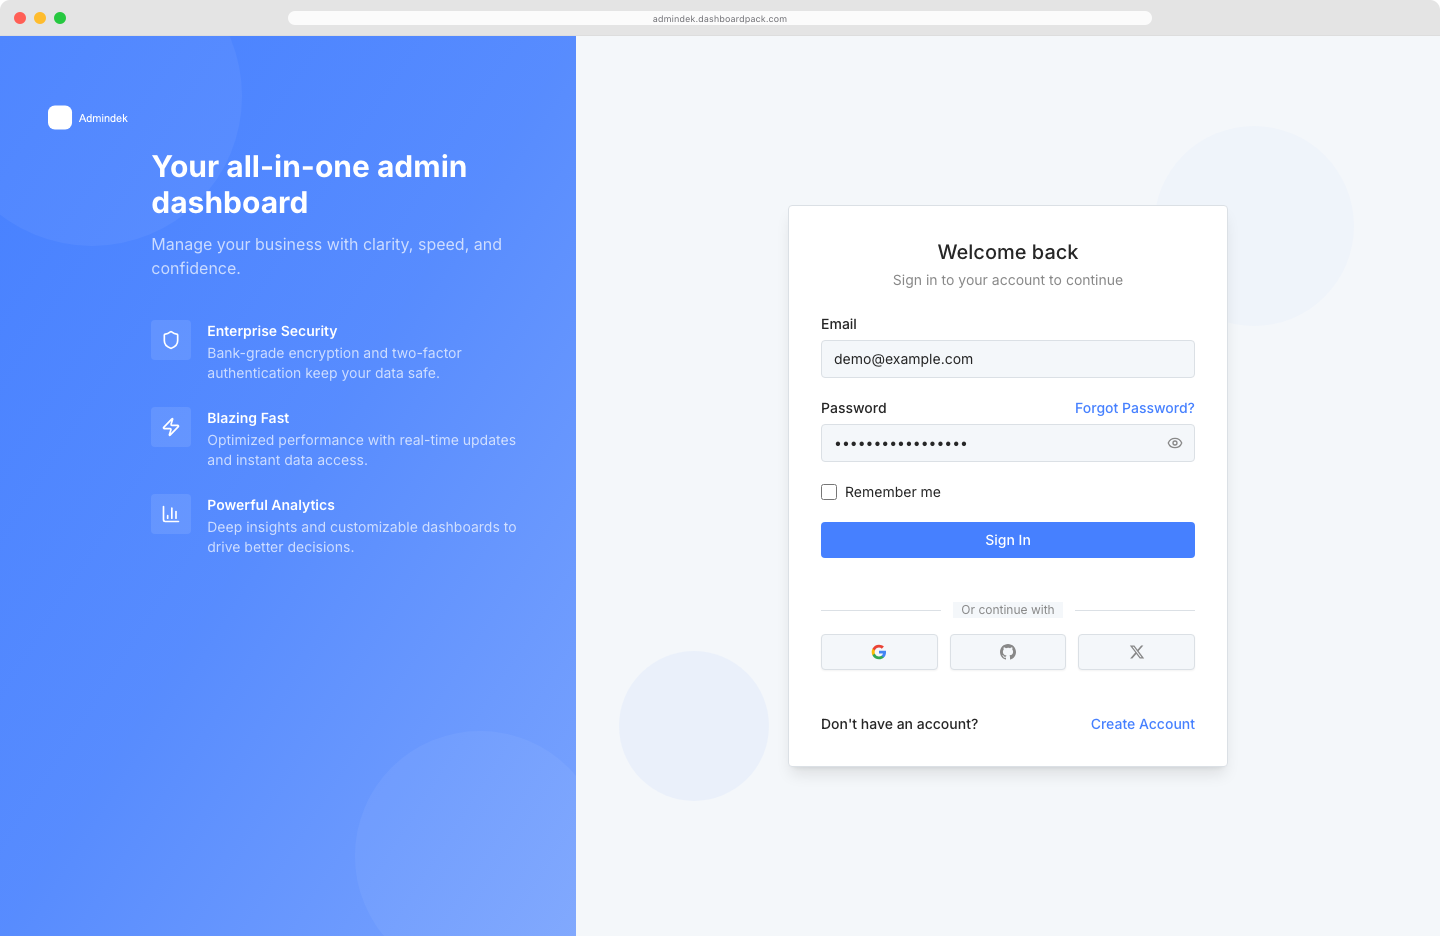The width and height of the screenshot is (1440, 936).
Task: Click the 'Or continue with' text
Action: pyautogui.click(x=1008, y=610)
